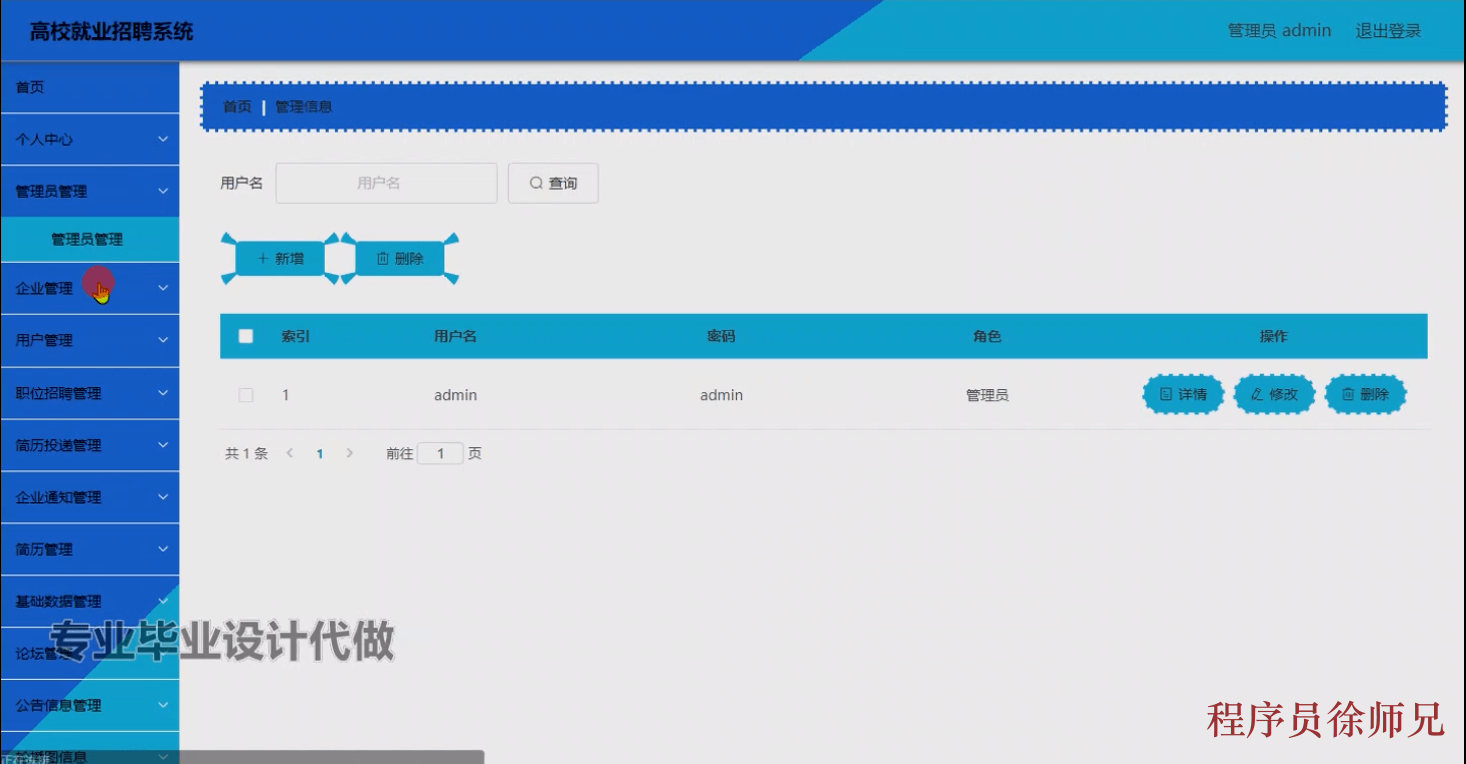Click the plus icon on 新增 button
The width and height of the screenshot is (1466, 764).
pyautogui.click(x=264, y=258)
